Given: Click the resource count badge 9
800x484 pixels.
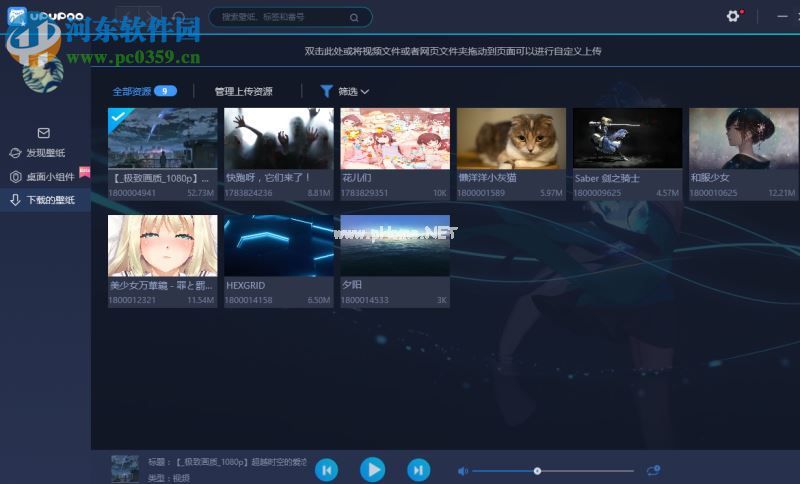Looking at the screenshot, I should coord(165,91).
